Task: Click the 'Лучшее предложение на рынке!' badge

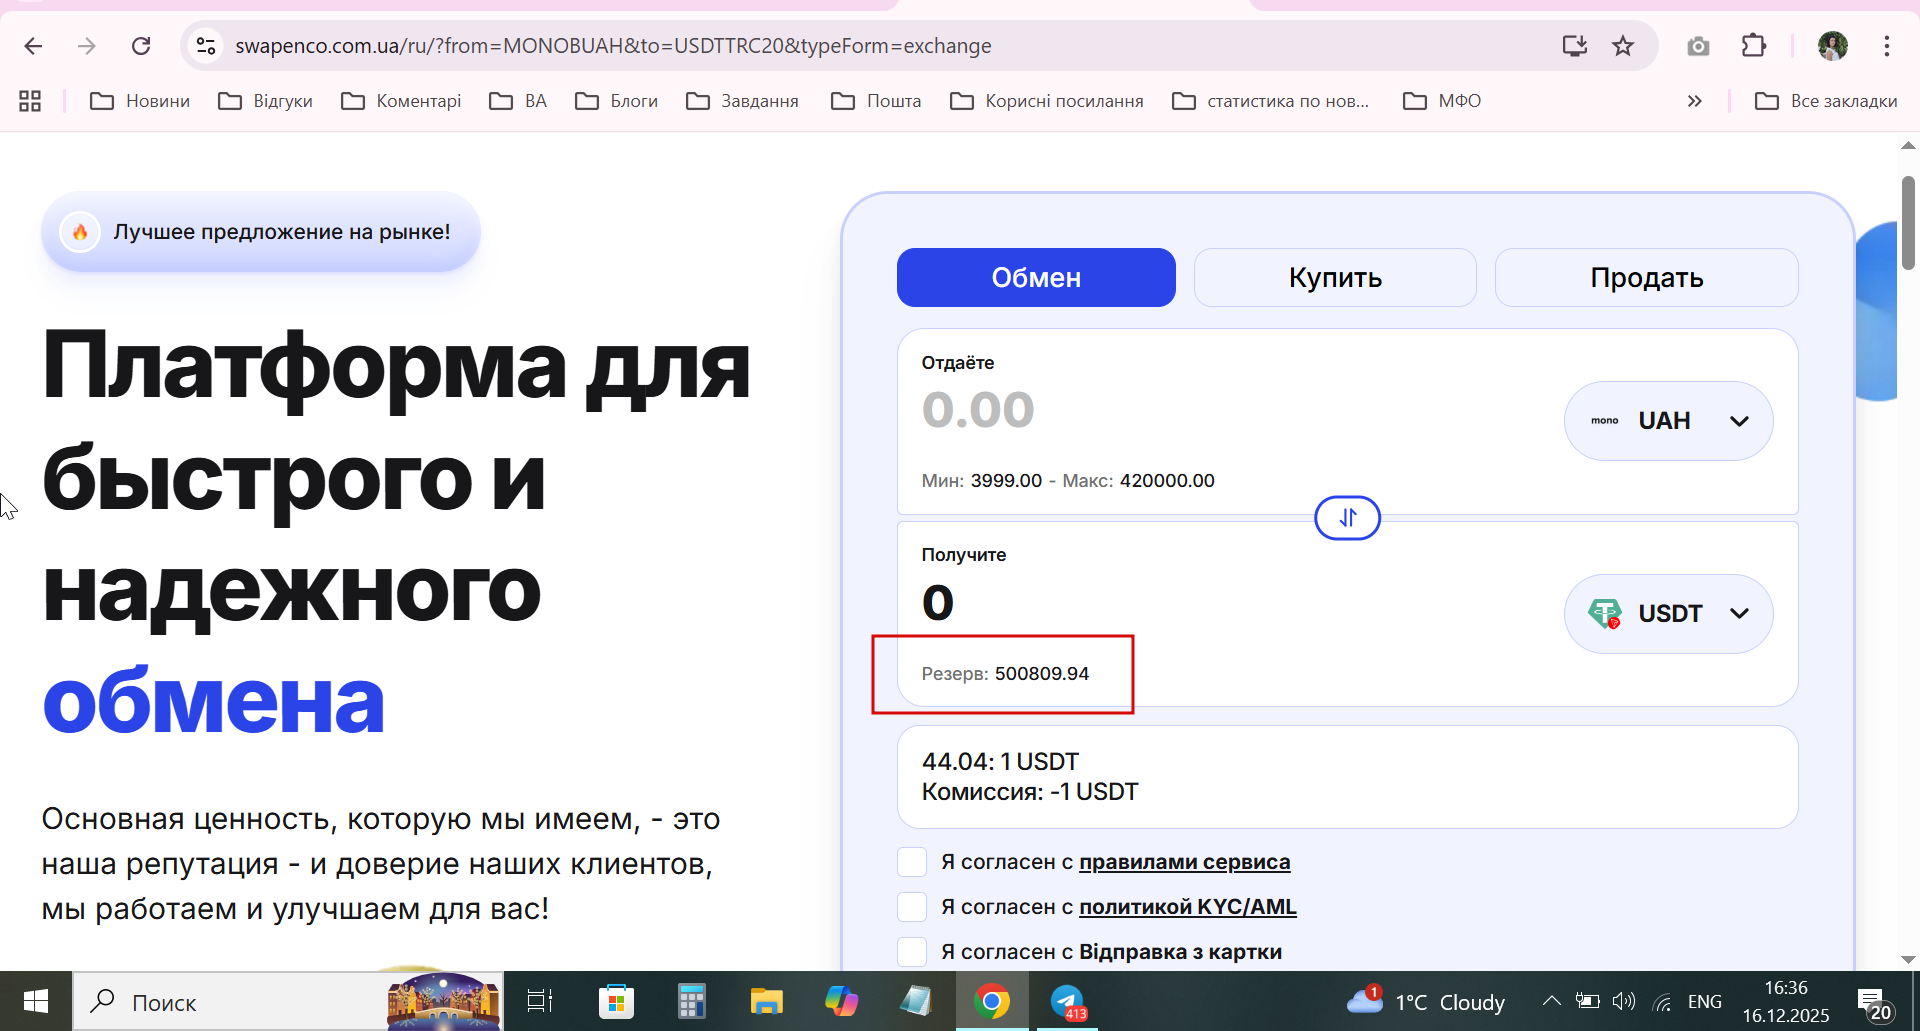Action: coord(261,232)
